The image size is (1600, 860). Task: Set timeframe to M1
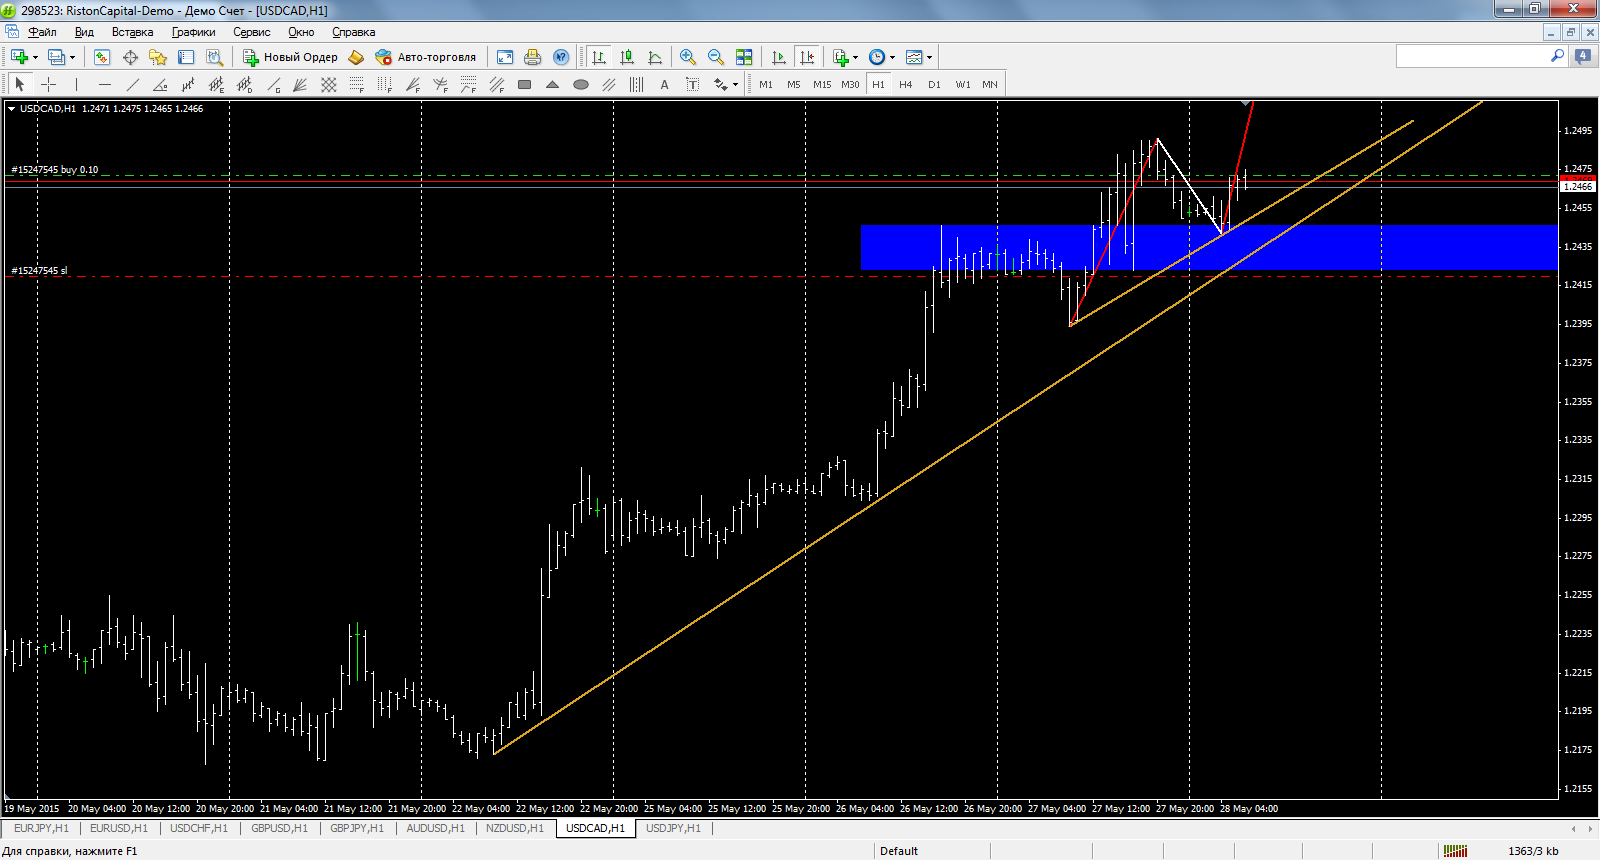(x=766, y=85)
